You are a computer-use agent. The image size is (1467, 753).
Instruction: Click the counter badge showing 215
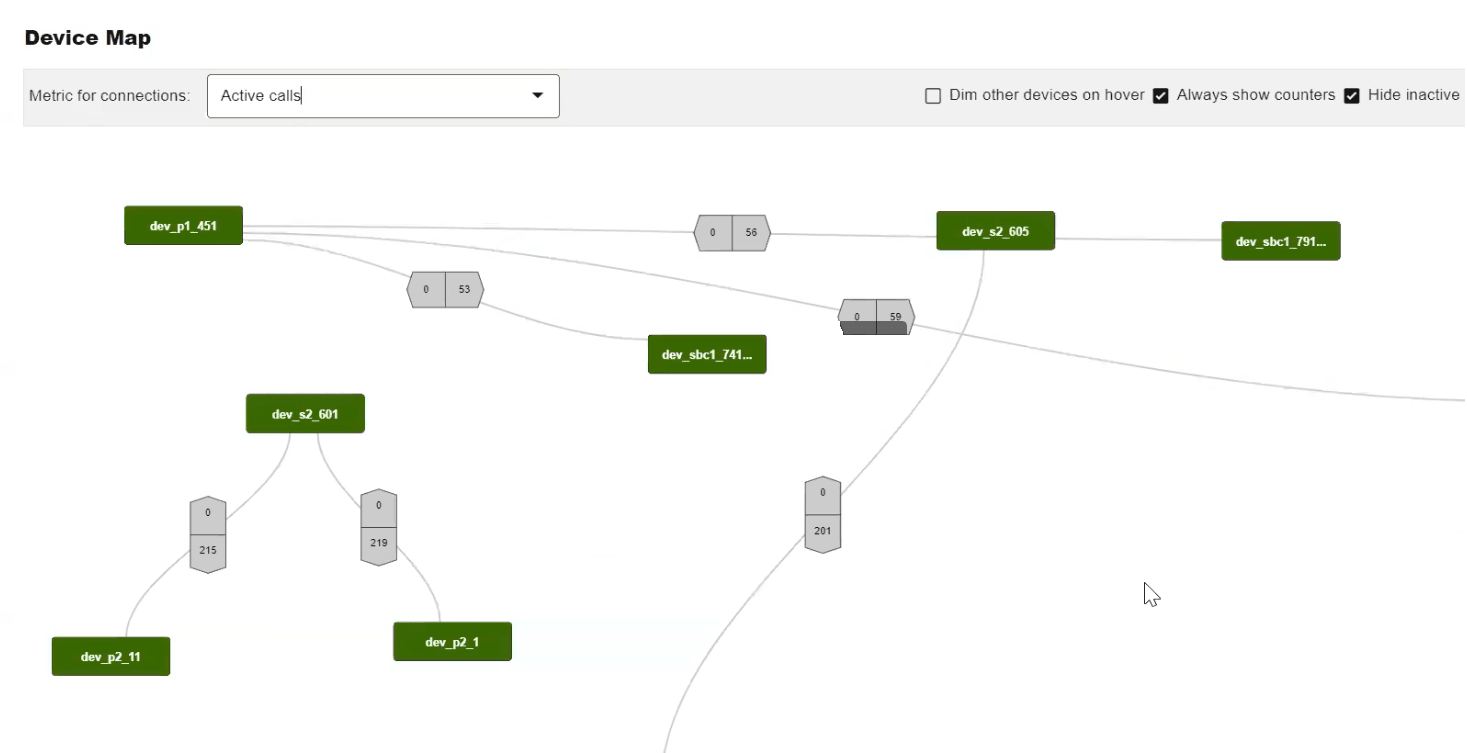coord(207,531)
